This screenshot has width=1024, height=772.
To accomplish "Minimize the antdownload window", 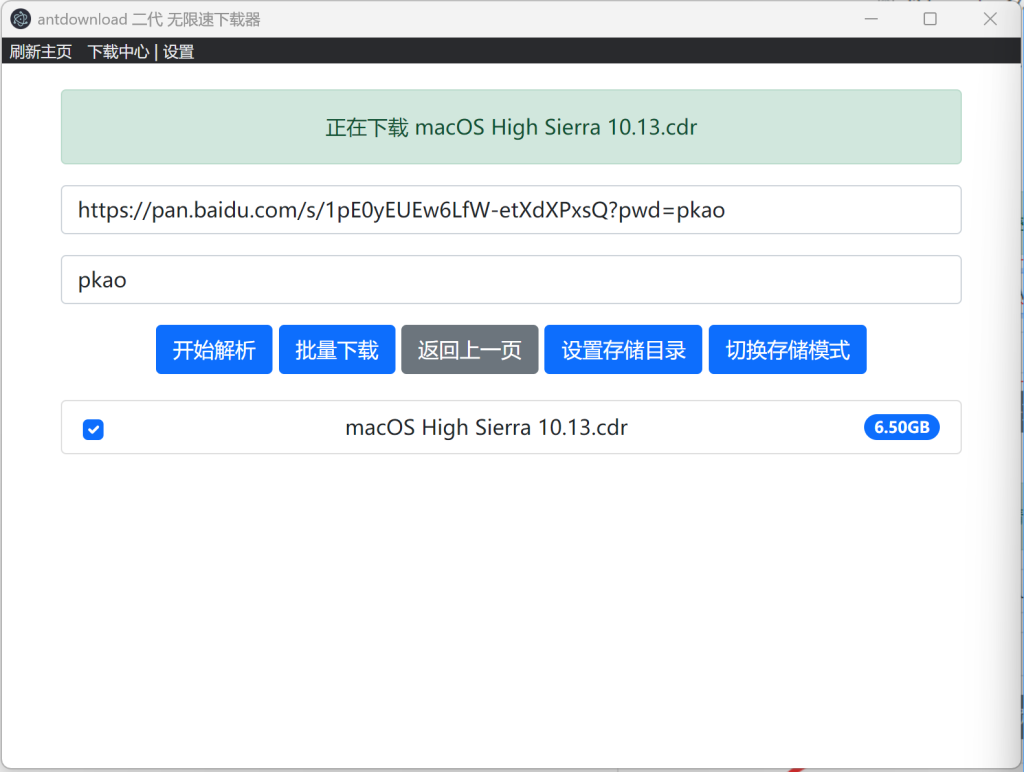I will 871,19.
